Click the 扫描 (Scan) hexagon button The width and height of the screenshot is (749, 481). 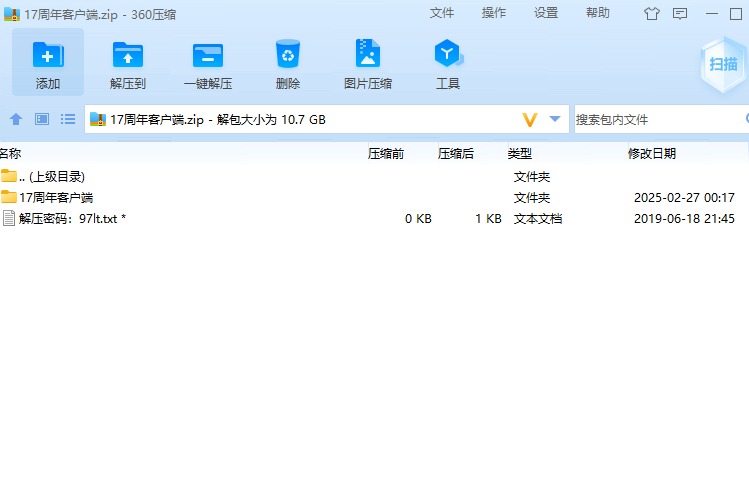pos(724,64)
